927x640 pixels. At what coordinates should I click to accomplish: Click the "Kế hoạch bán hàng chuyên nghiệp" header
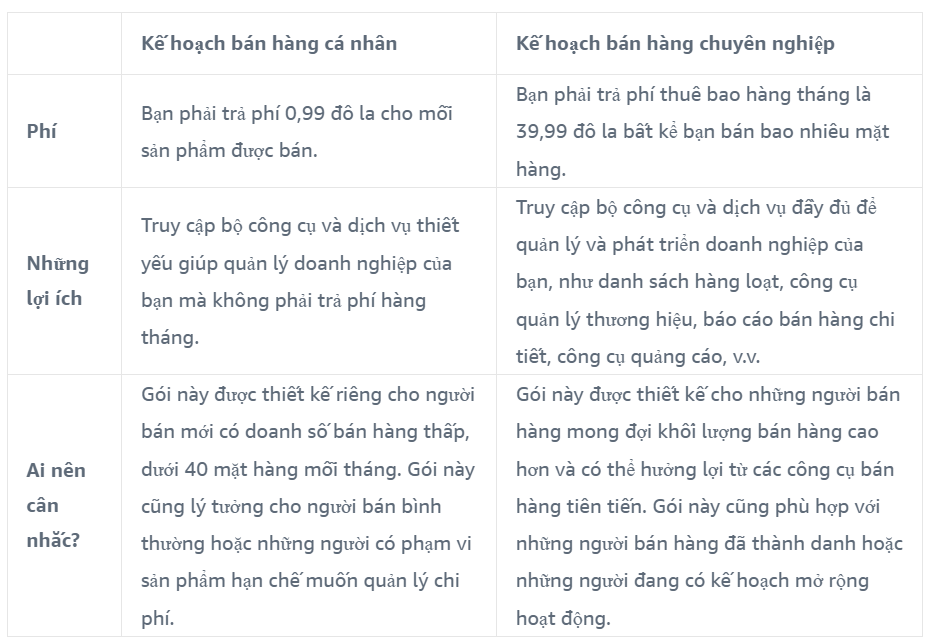675,44
